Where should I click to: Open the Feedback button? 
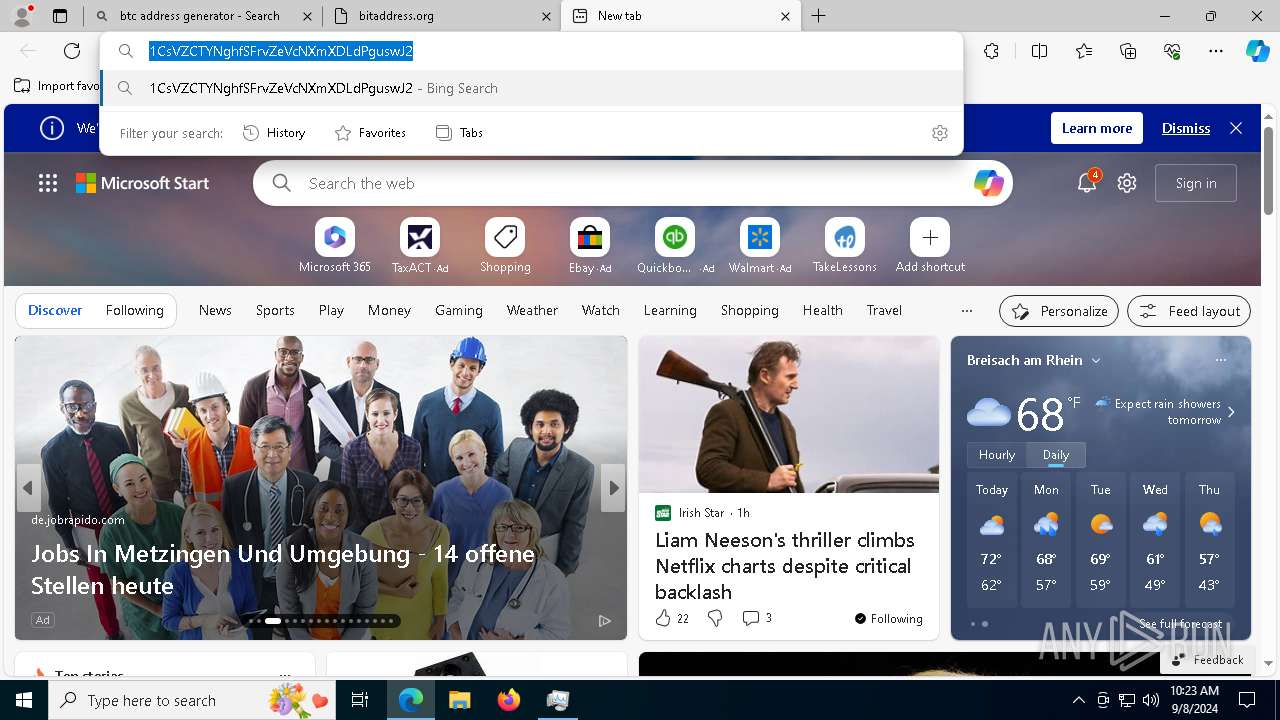1207,660
